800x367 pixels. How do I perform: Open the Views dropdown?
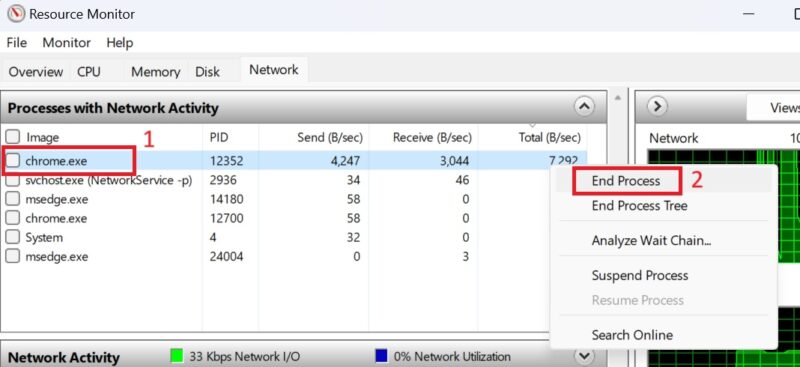coord(773,107)
